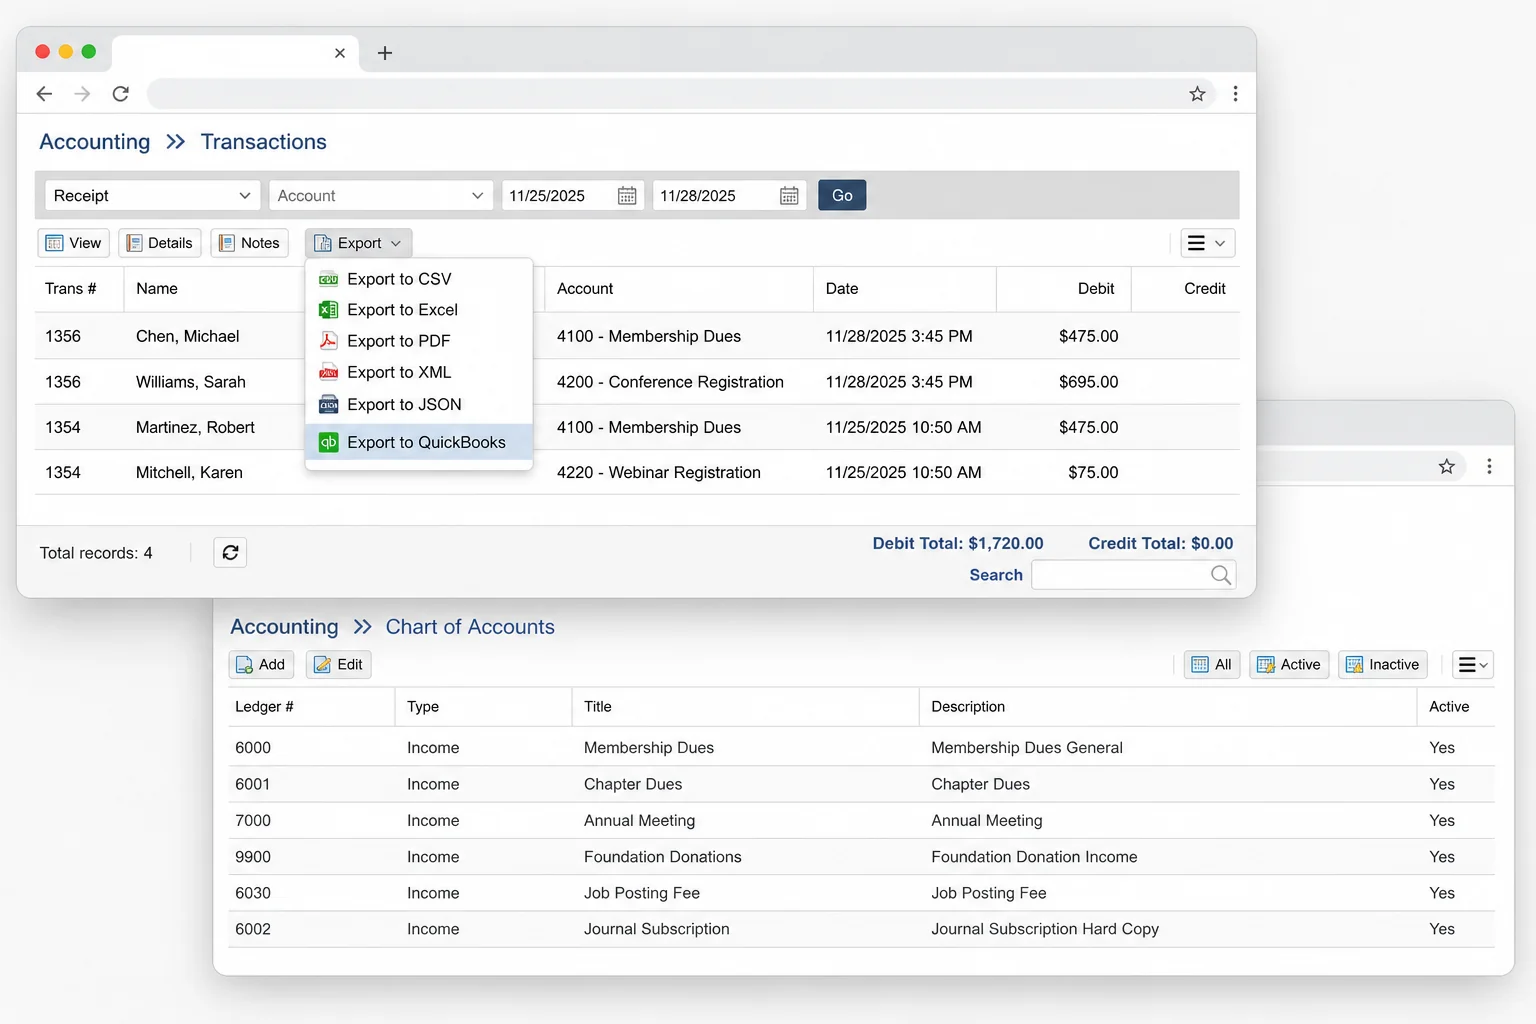Click 4220 - Webinar Registration account cell
The width and height of the screenshot is (1536, 1024).
pyautogui.click(x=659, y=472)
